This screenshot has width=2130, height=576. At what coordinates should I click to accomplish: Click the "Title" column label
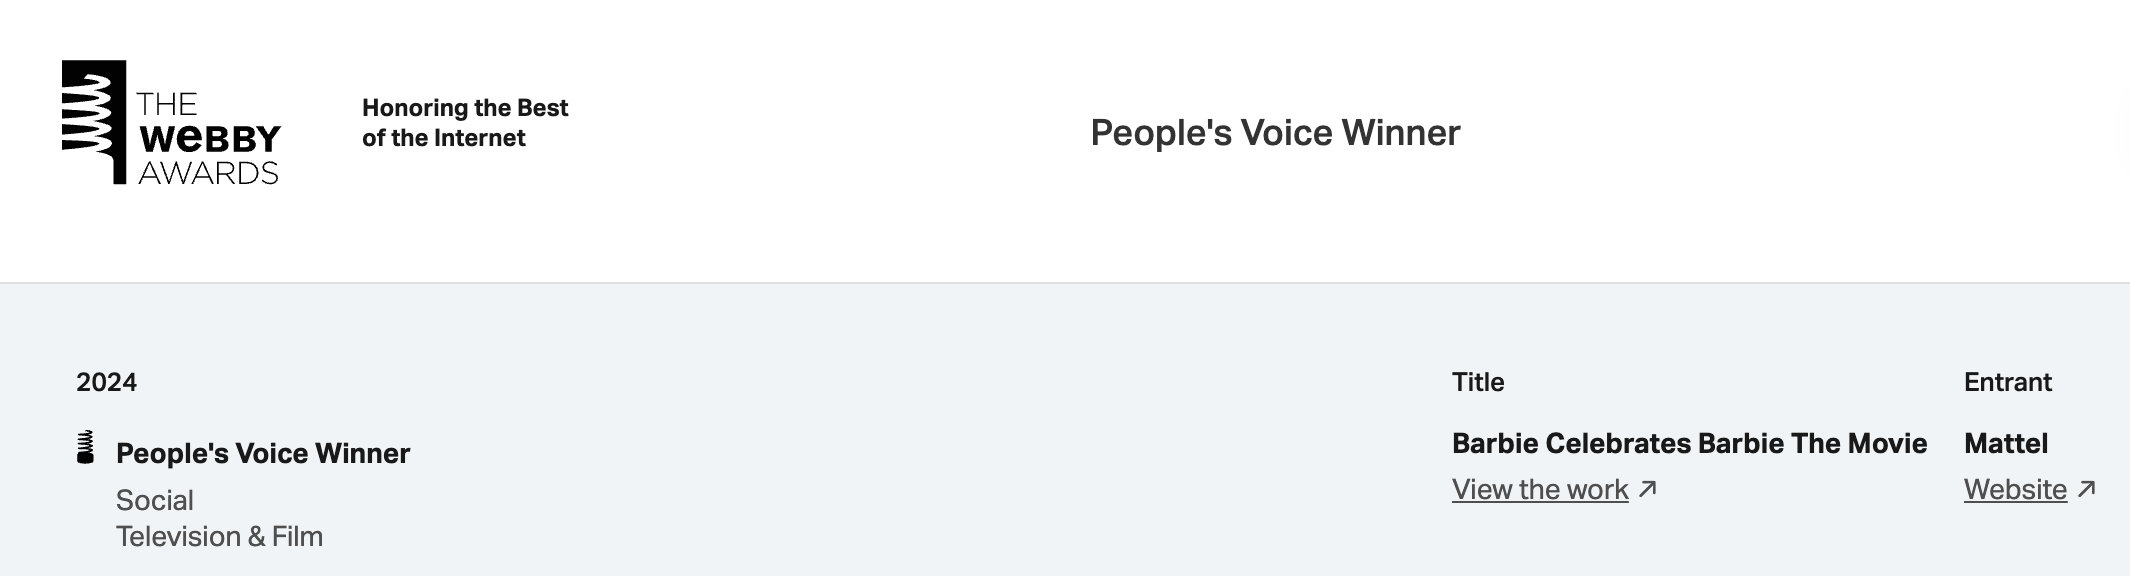tap(1478, 382)
